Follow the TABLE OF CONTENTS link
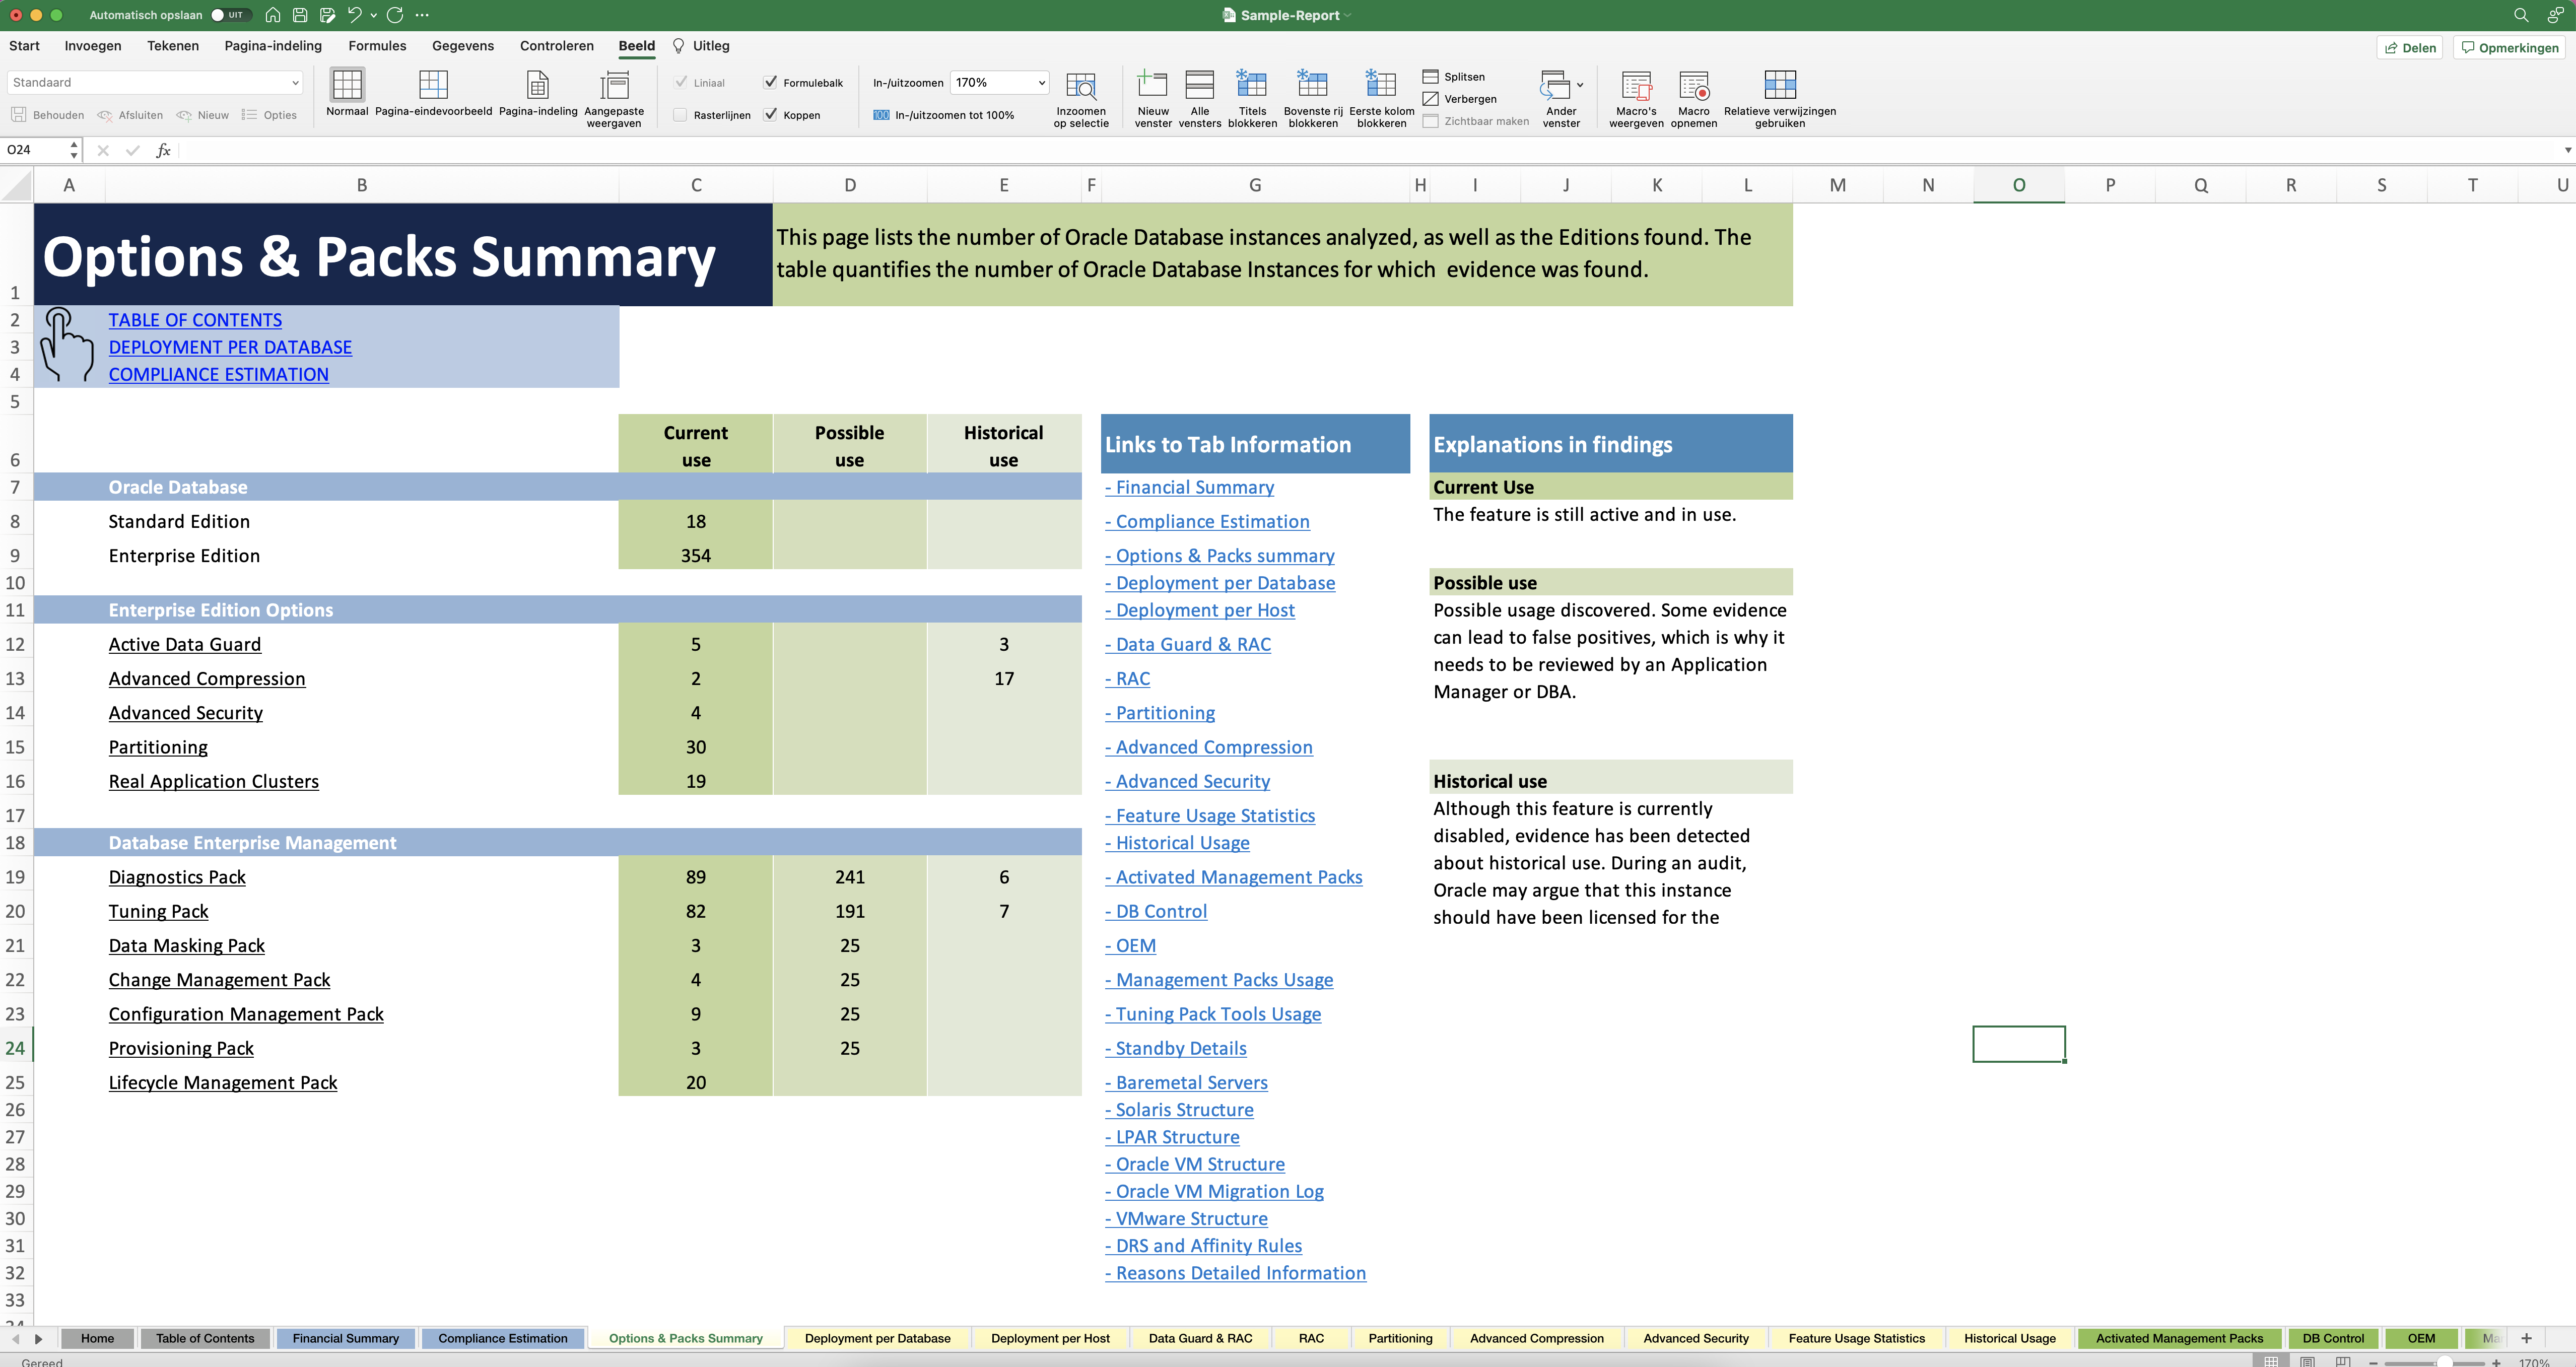Screen dimensions: 2576x1367 coord(195,320)
